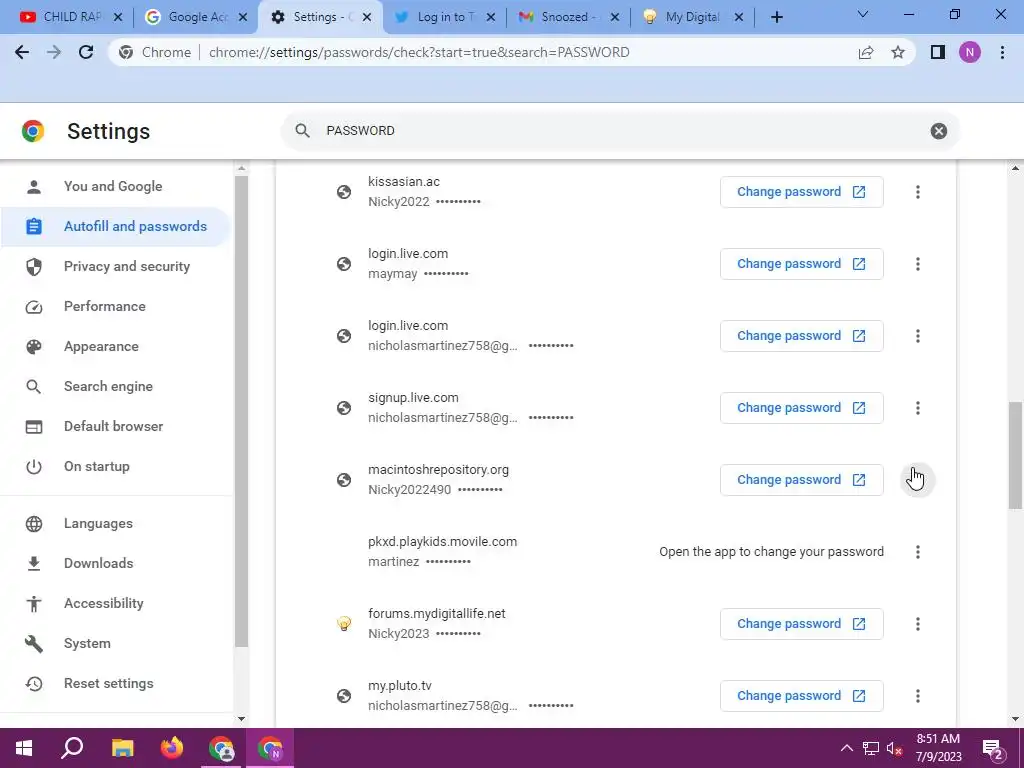Bookmark this page with star icon
The height and width of the screenshot is (768, 1024).
pos(898,52)
